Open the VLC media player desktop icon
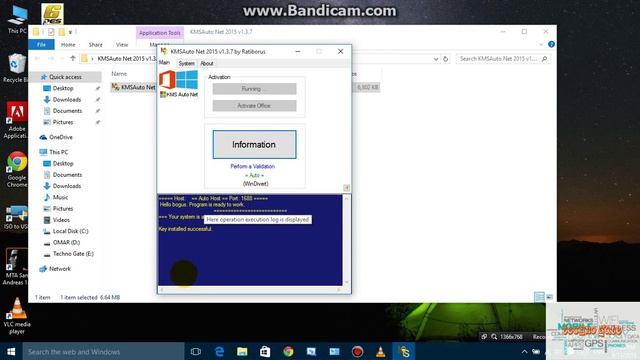This screenshot has width=640, height=360. [17, 316]
